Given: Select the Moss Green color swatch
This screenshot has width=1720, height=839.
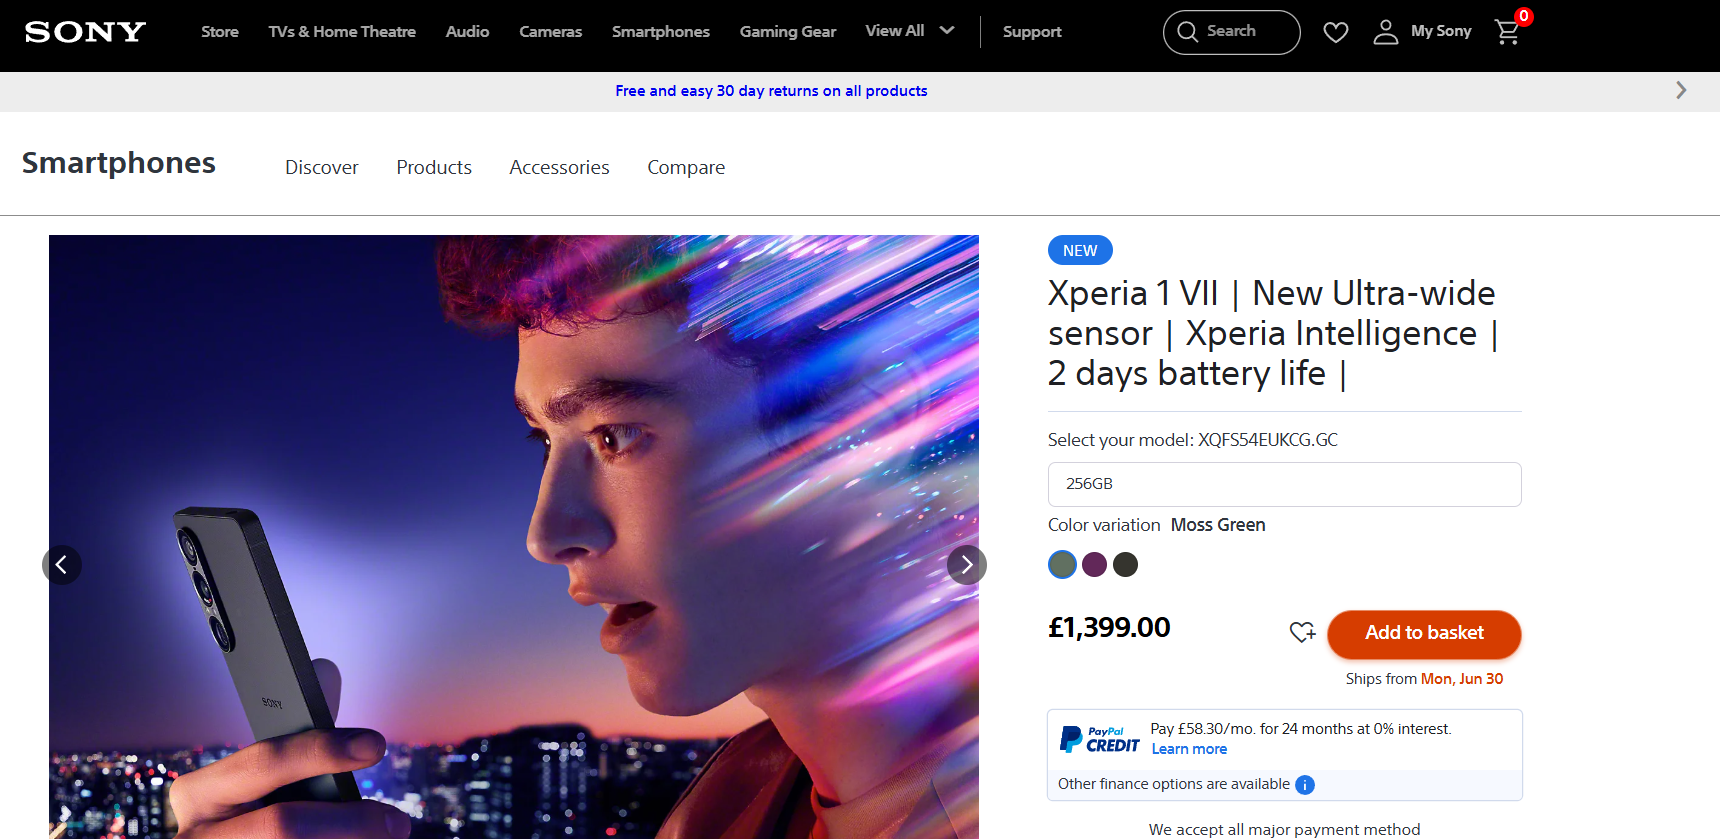Looking at the screenshot, I should tap(1062, 565).
